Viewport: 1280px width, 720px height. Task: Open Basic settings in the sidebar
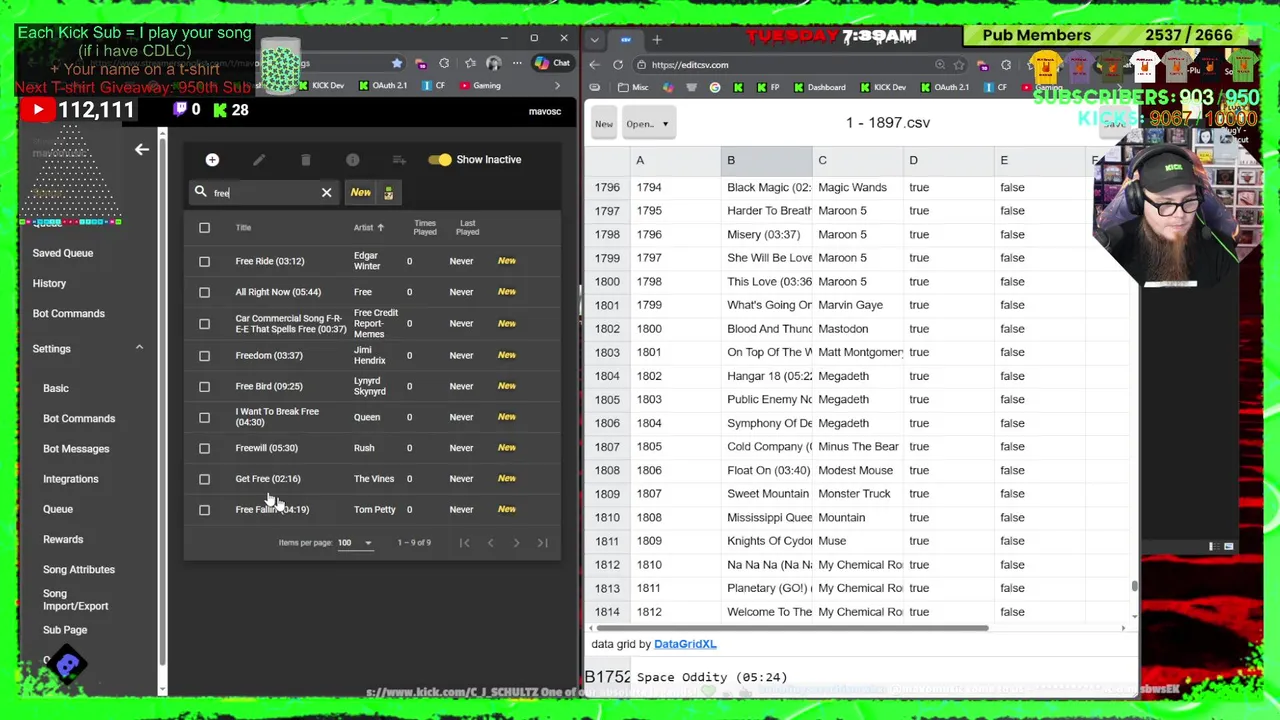(56, 388)
